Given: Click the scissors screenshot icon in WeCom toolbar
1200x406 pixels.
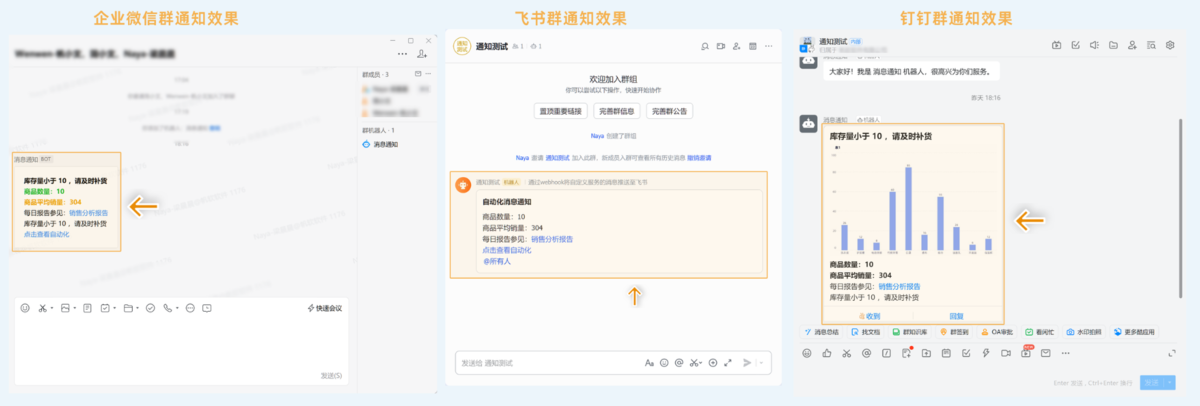Looking at the screenshot, I should tap(43, 307).
